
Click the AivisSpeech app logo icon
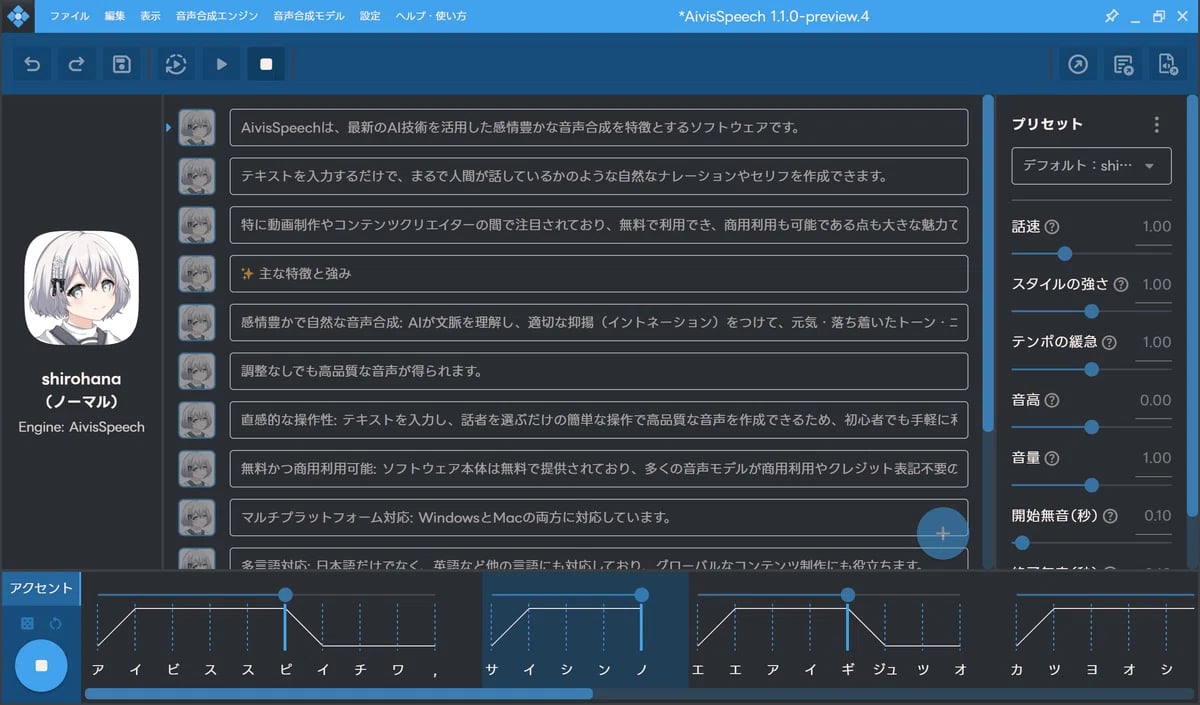pyautogui.click(x=19, y=16)
